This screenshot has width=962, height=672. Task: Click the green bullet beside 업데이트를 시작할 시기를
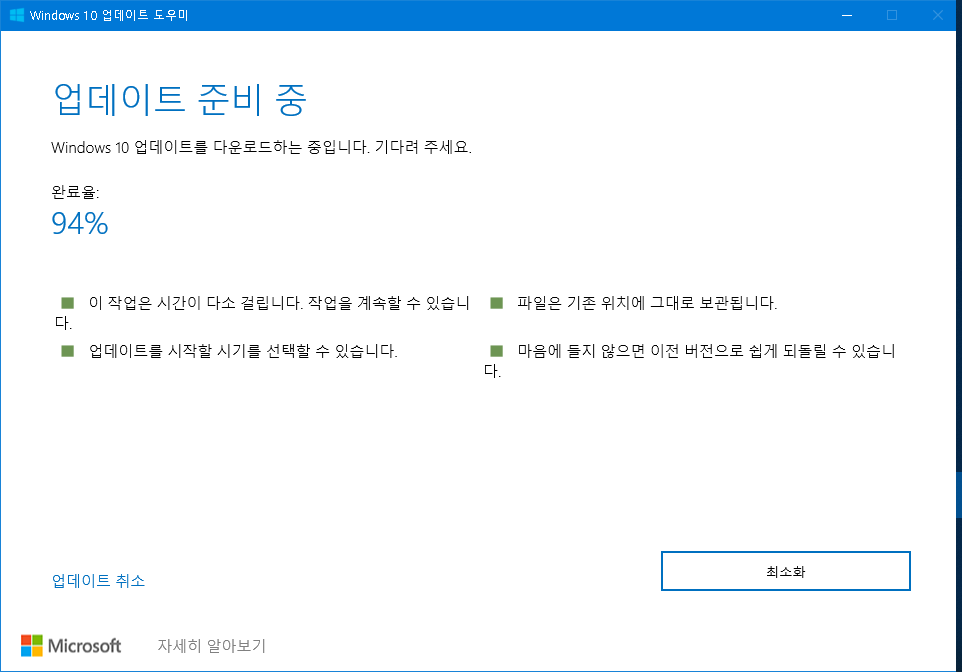tap(67, 351)
